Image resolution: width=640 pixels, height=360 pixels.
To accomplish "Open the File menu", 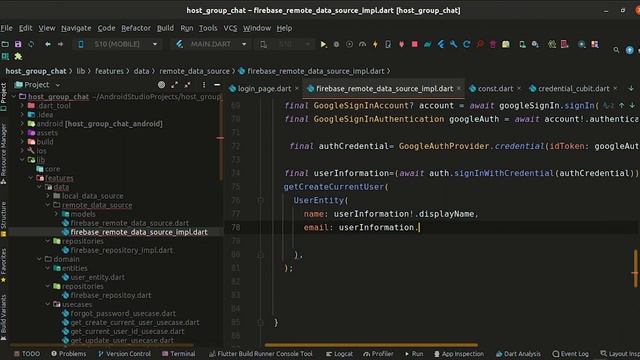I will pos(7,28).
